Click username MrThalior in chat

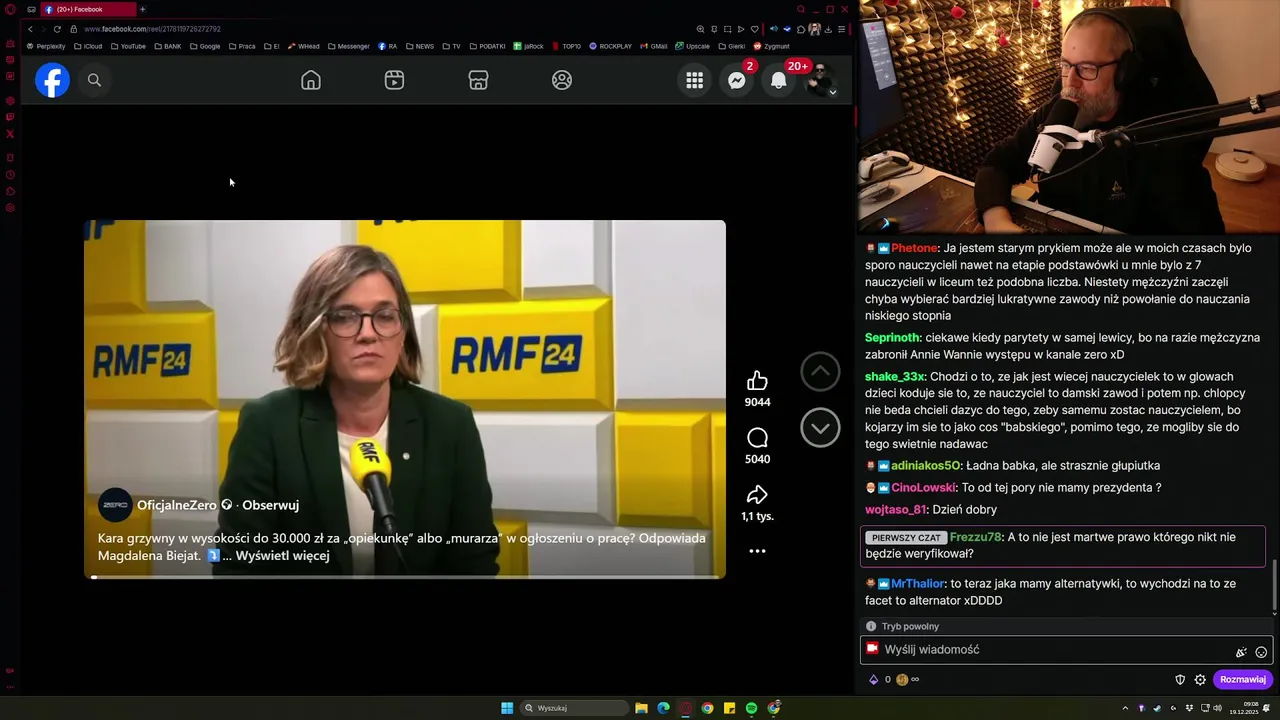[917, 584]
